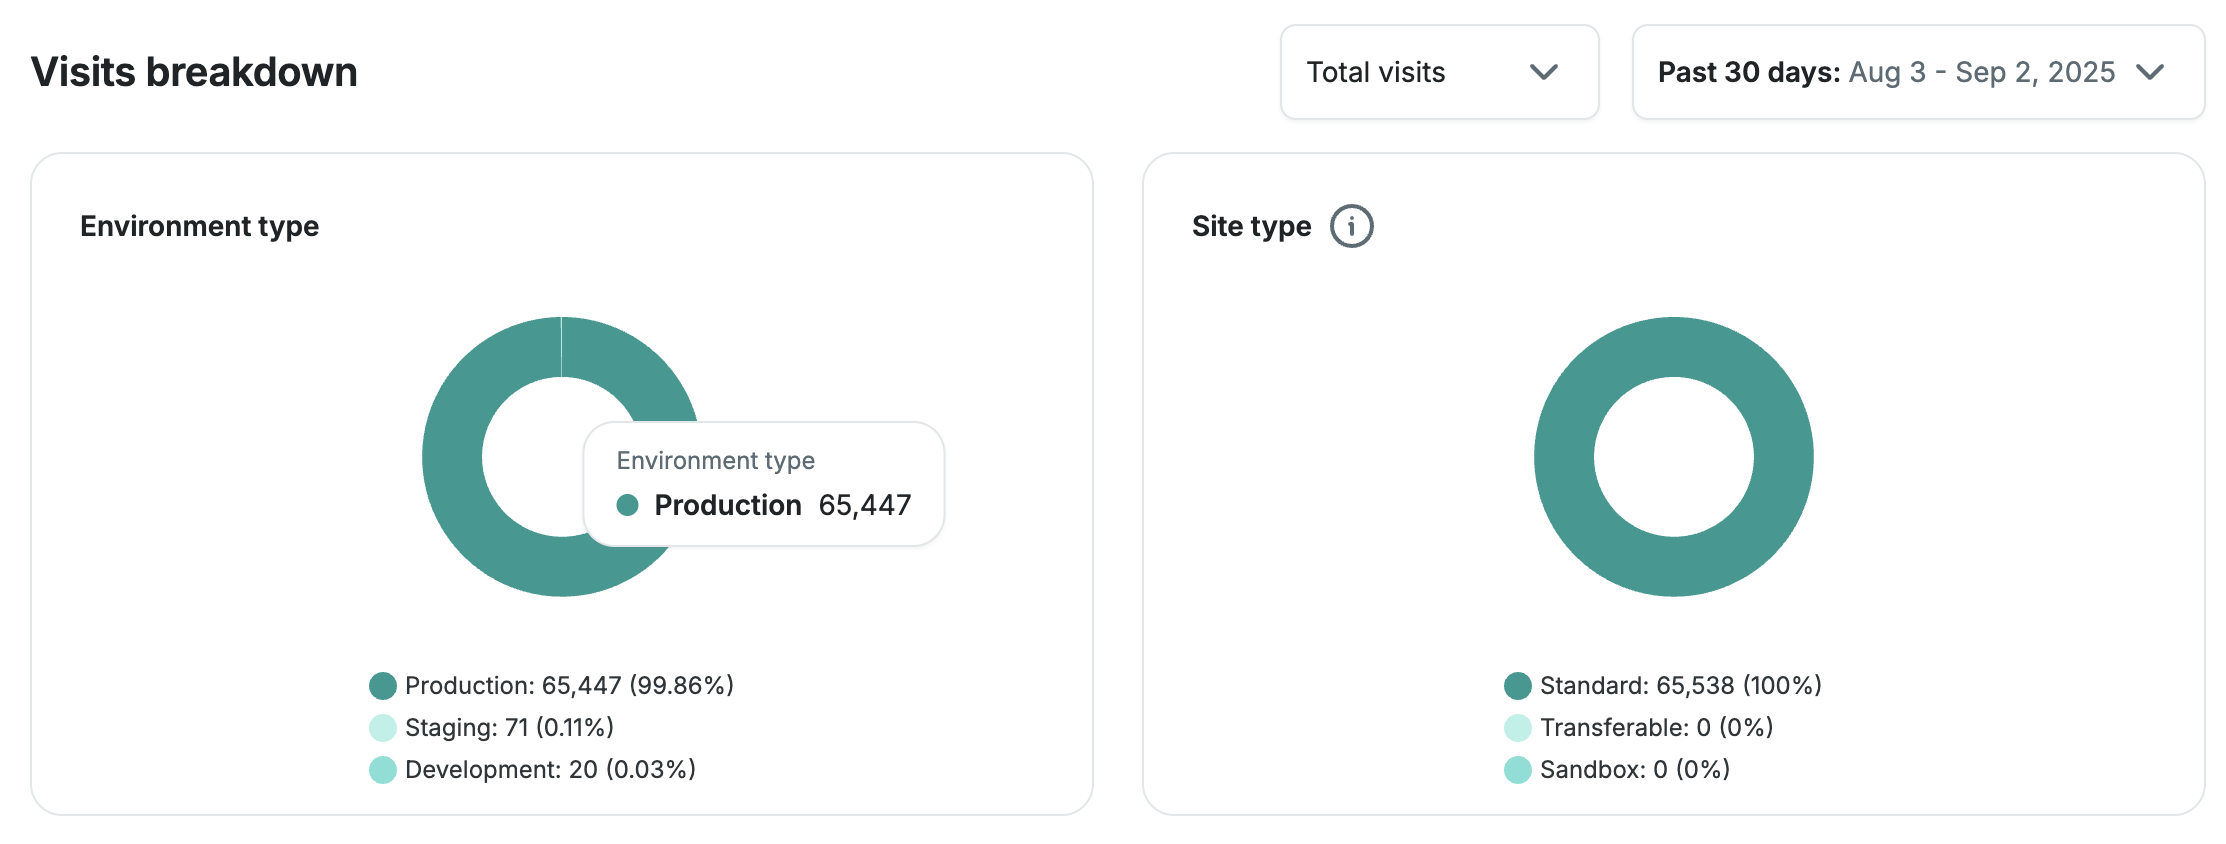Toggle the Production legend color dot
The height and width of the screenshot is (844, 2226).
383,686
